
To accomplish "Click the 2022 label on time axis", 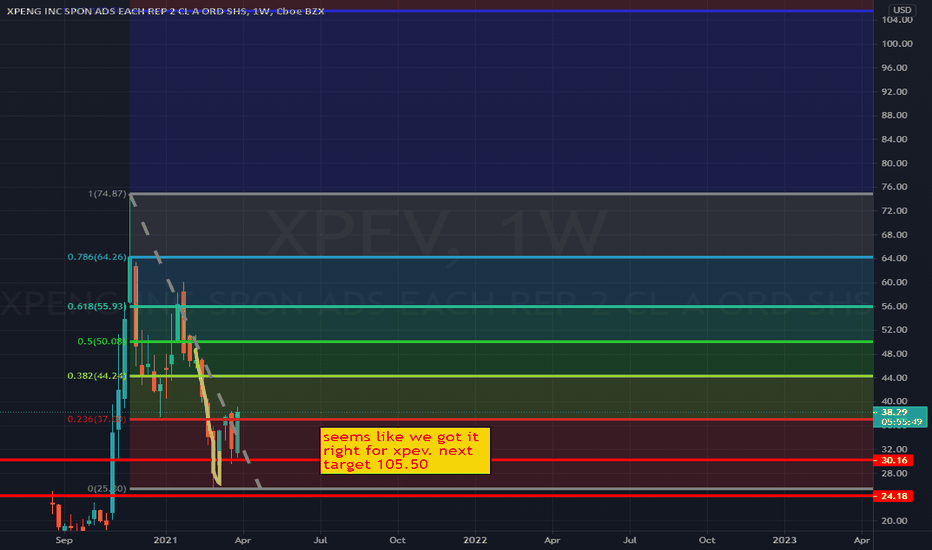I will 475,540.
